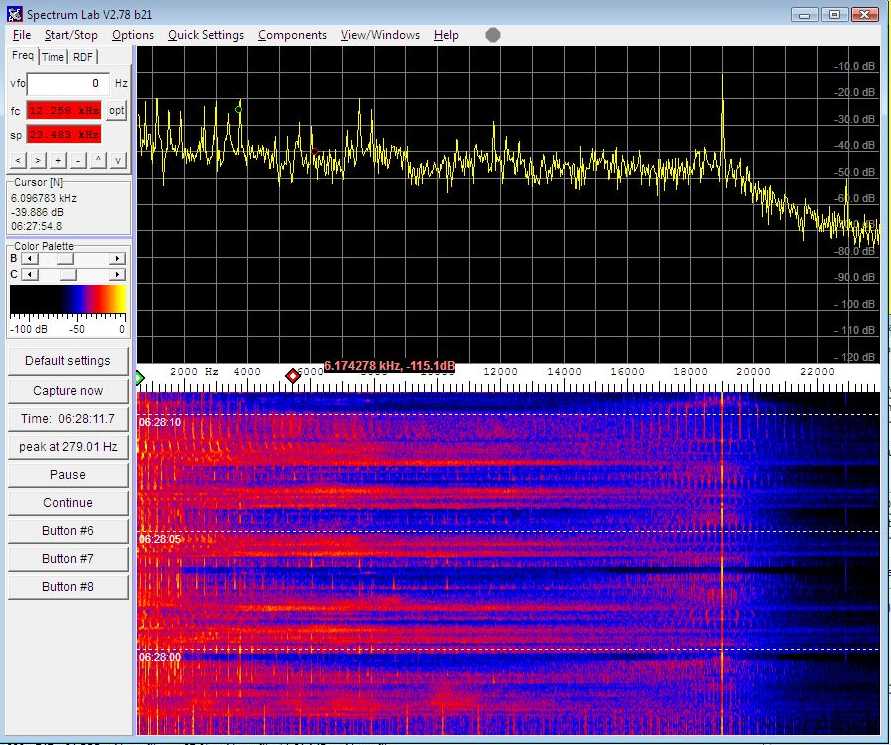Open the Quick Settings menu
891x745 pixels.
pyautogui.click(x=205, y=35)
